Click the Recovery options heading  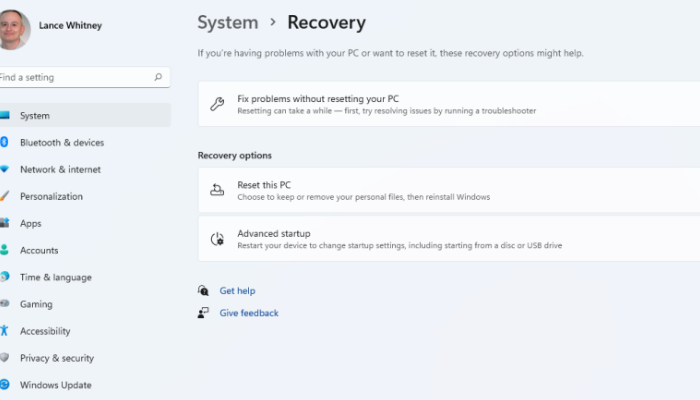[x=234, y=155]
